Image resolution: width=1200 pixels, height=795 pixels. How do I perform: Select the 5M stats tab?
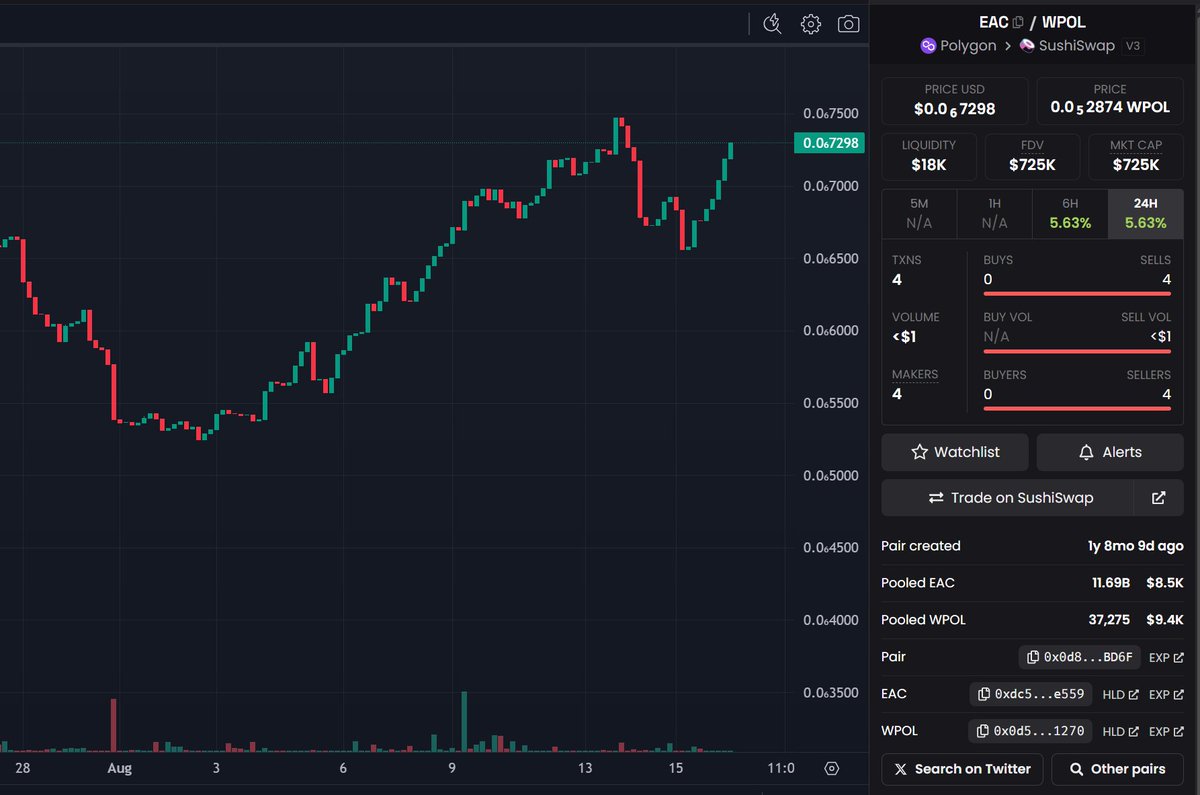[x=919, y=213]
